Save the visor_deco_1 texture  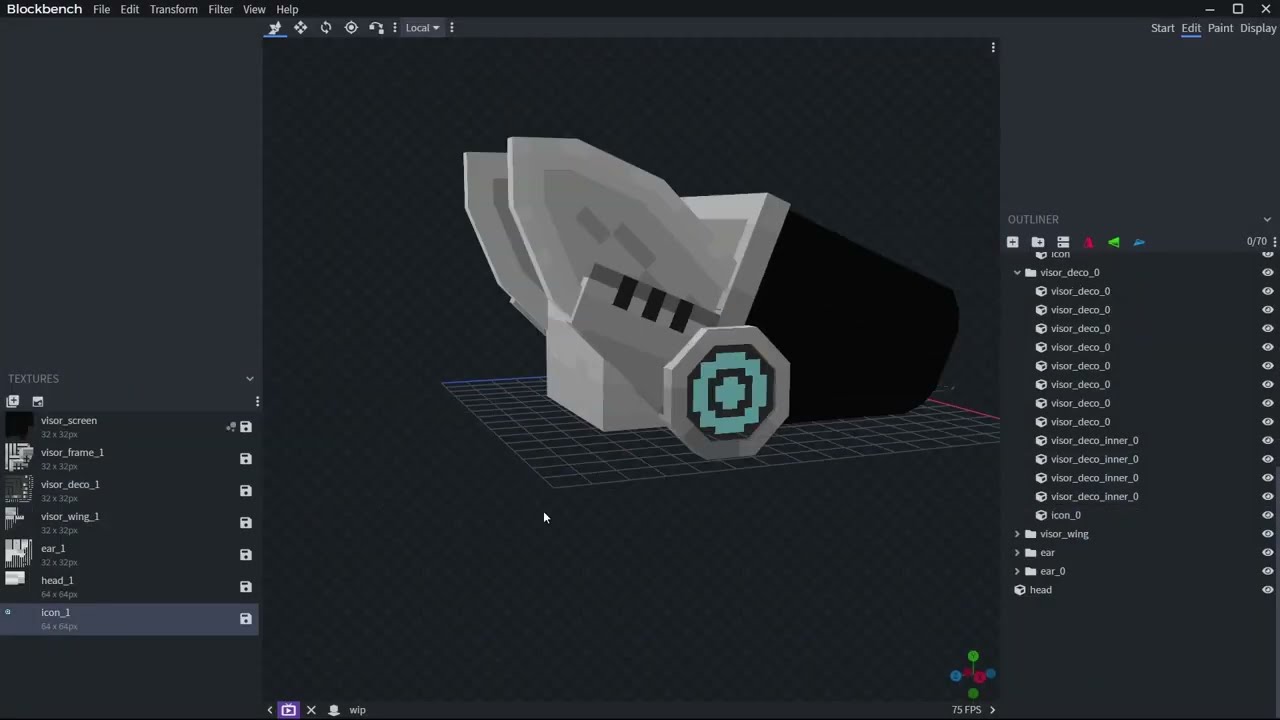tap(246, 491)
